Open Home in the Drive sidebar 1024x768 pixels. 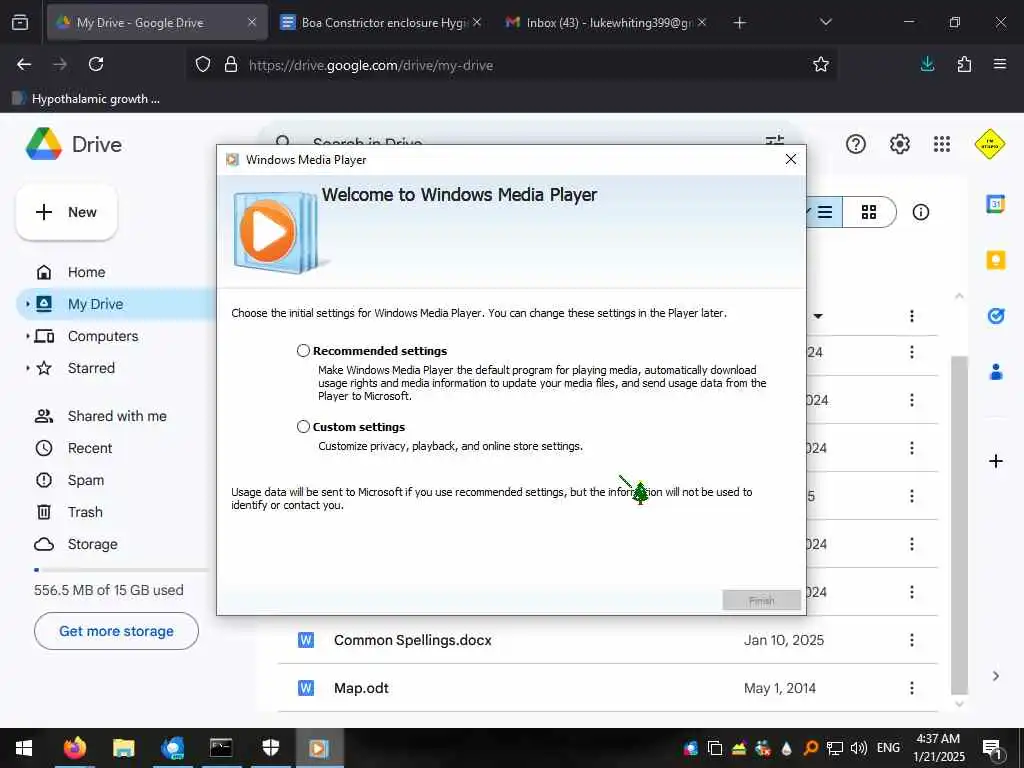coord(86,272)
